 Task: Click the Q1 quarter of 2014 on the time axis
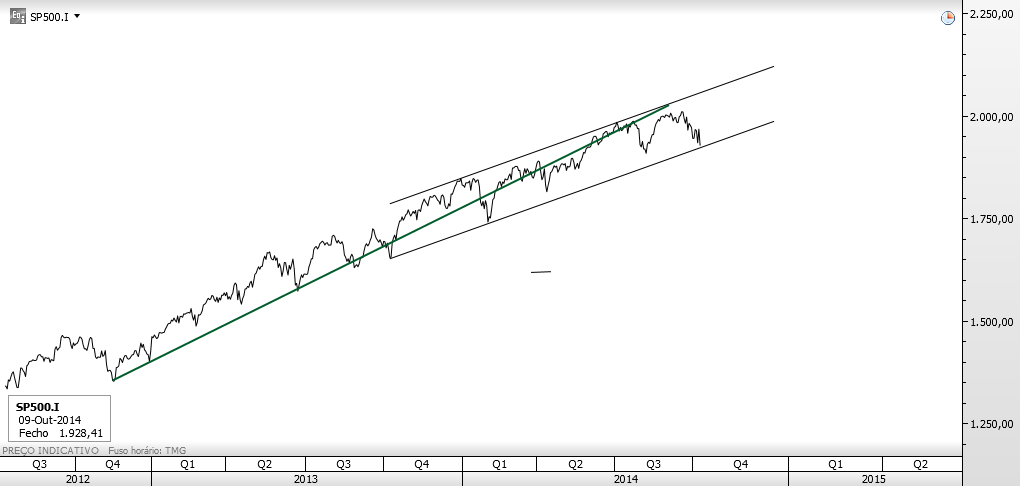click(500, 464)
